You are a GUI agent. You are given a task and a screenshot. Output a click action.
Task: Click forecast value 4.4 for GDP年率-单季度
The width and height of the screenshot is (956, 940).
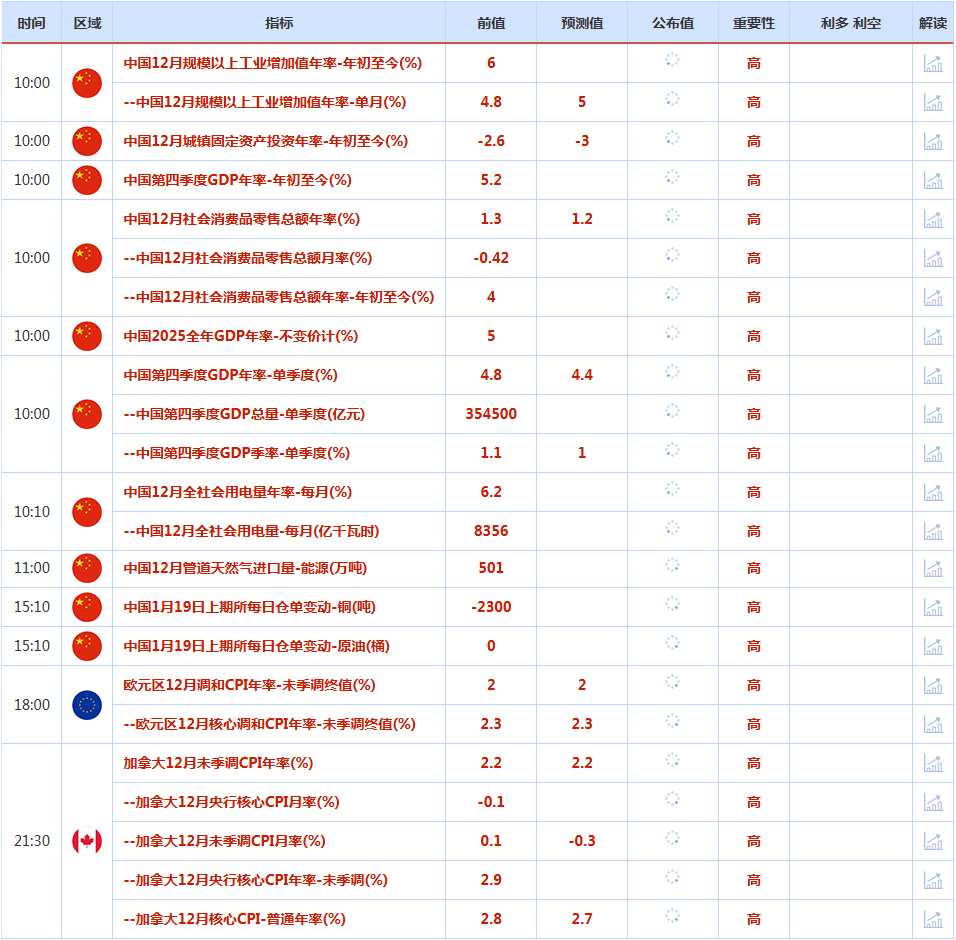point(582,375)
